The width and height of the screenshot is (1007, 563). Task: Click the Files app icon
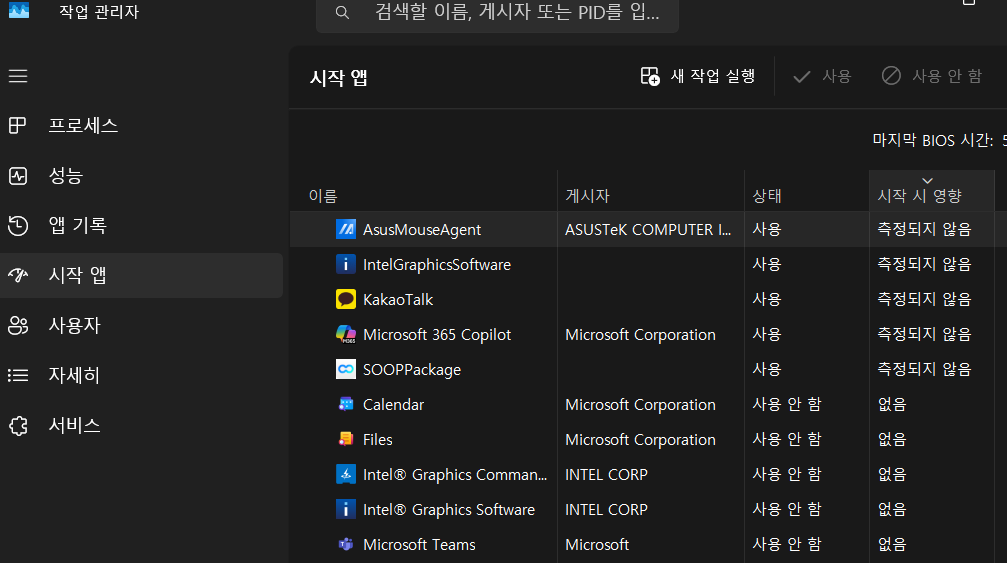(x=346, y=439)
